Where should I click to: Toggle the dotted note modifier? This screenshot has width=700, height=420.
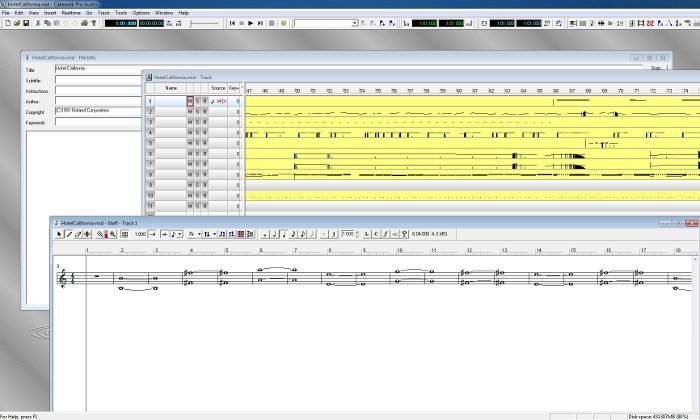[325, 234]
